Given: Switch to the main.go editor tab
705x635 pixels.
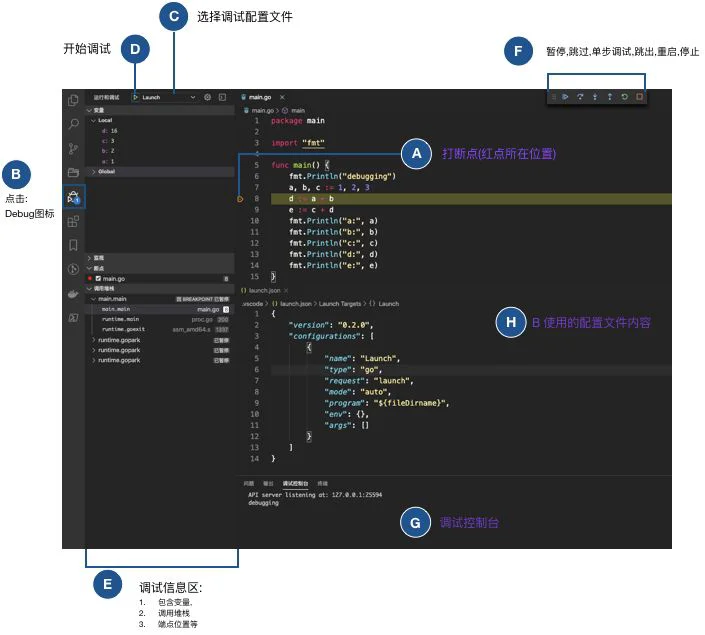Looking at the screenshot, I should click(x=260, y=97).
